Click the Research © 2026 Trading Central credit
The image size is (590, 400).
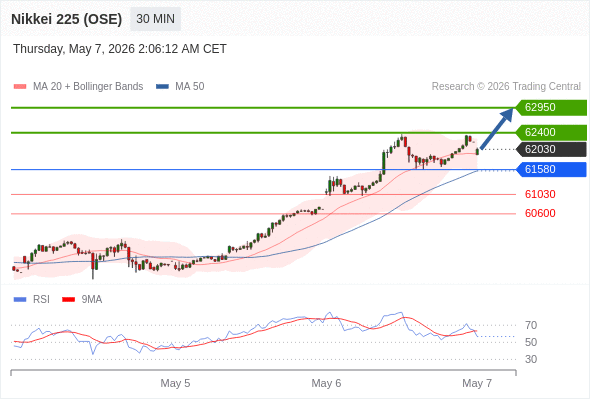pyautogui.click(x=506, y=87)
